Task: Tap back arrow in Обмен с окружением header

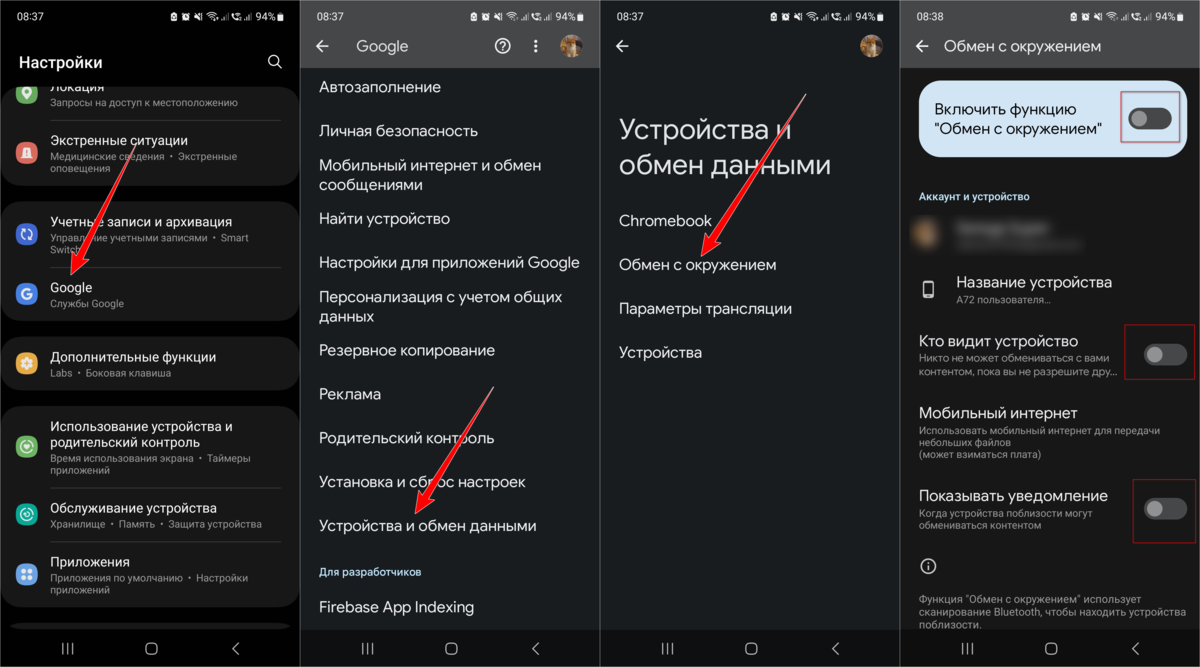Action: tap(922, 46)
